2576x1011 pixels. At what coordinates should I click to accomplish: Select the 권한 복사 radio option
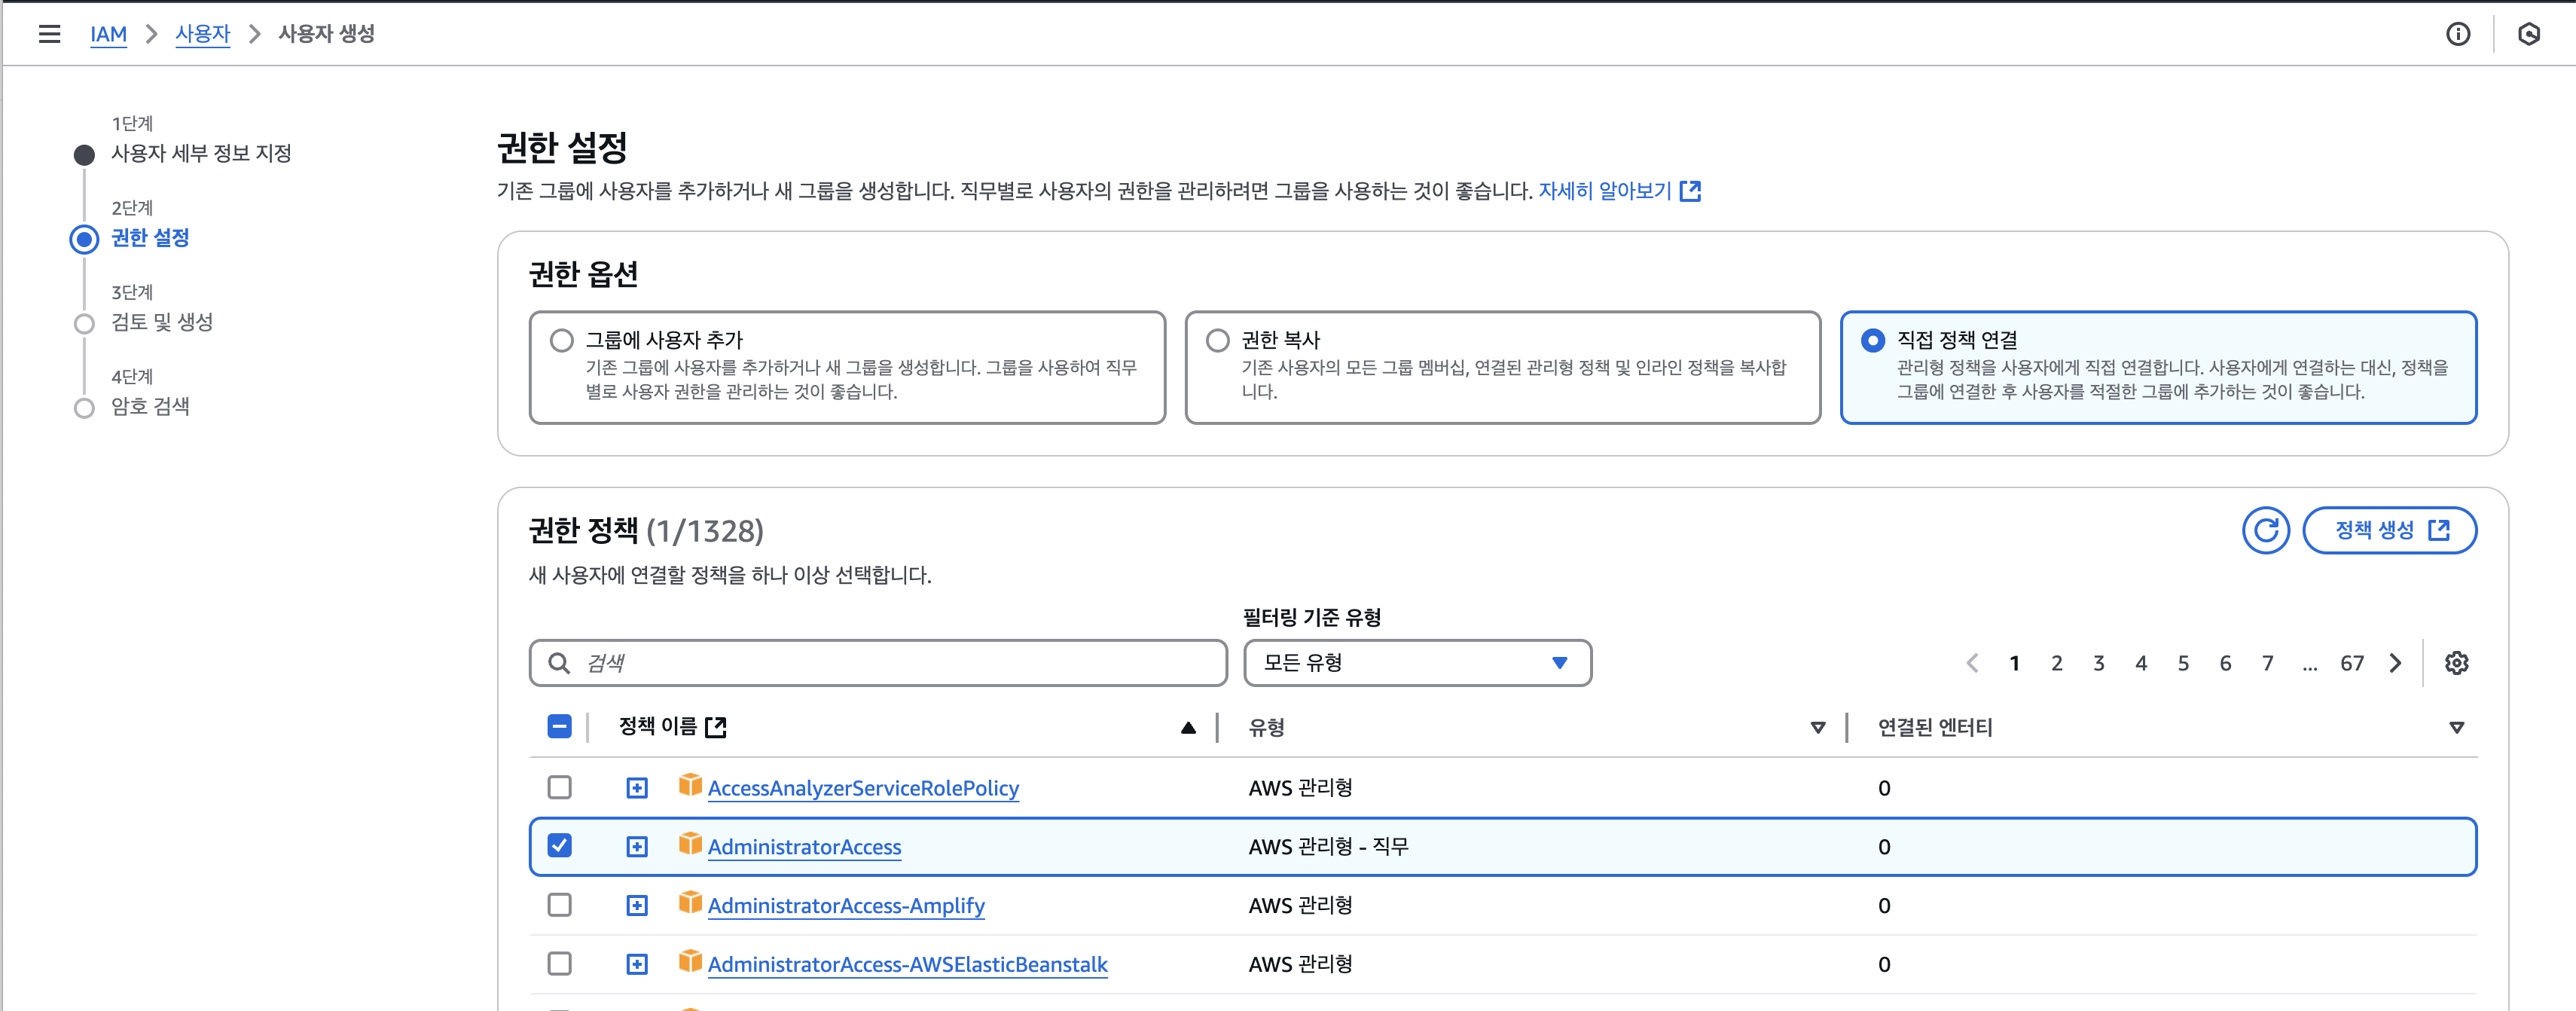pyautogui.click(x=1217, y=340)
